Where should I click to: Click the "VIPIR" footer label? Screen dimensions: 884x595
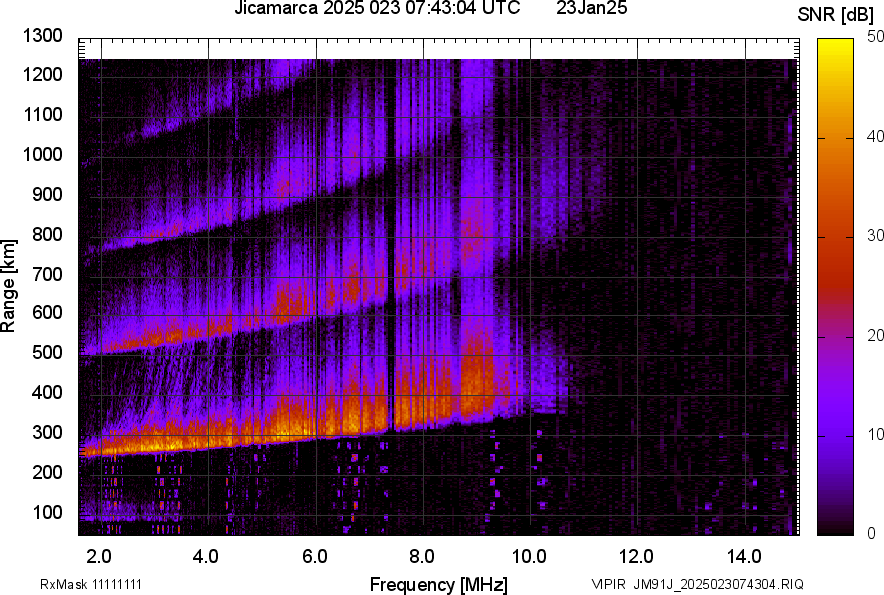click(608, 584)
